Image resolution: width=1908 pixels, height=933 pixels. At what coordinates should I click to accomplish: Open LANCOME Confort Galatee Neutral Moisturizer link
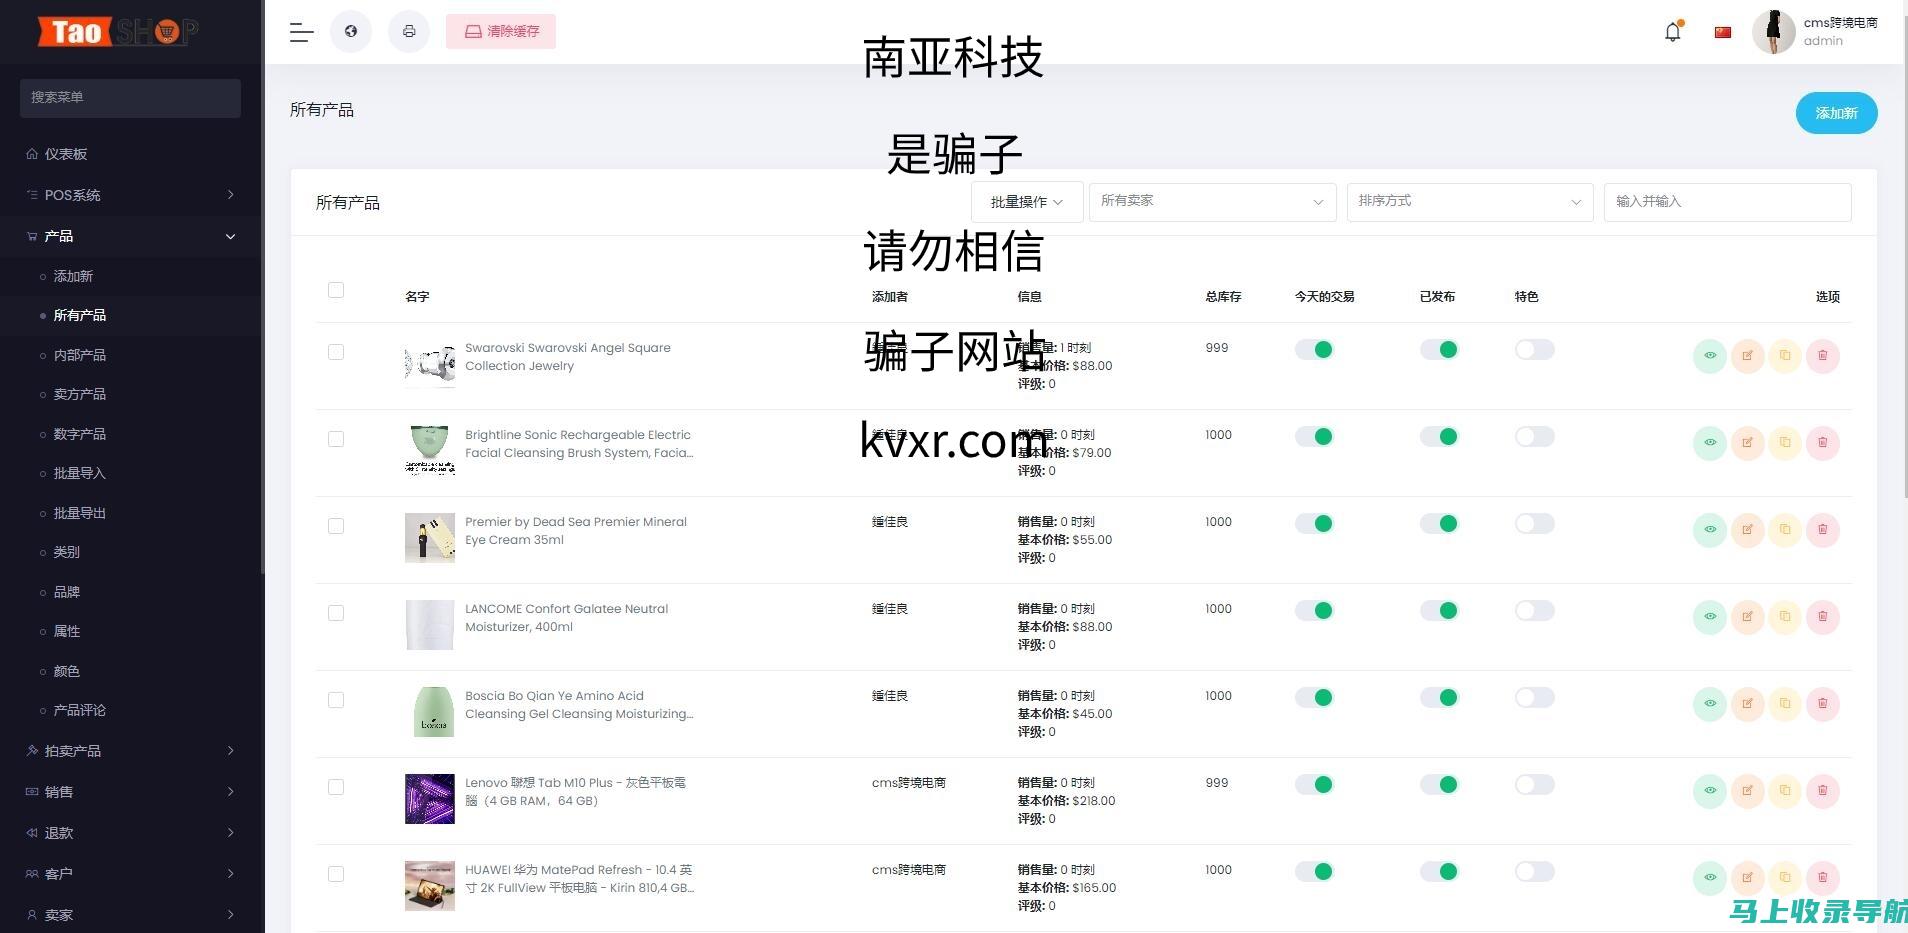(567, 618)
